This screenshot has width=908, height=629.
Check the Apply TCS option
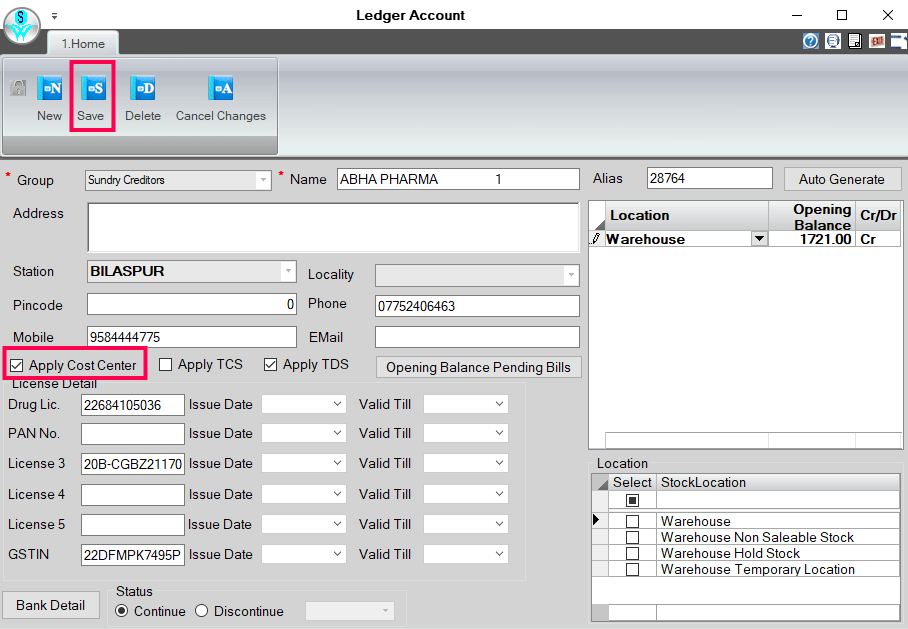point(166,364)
